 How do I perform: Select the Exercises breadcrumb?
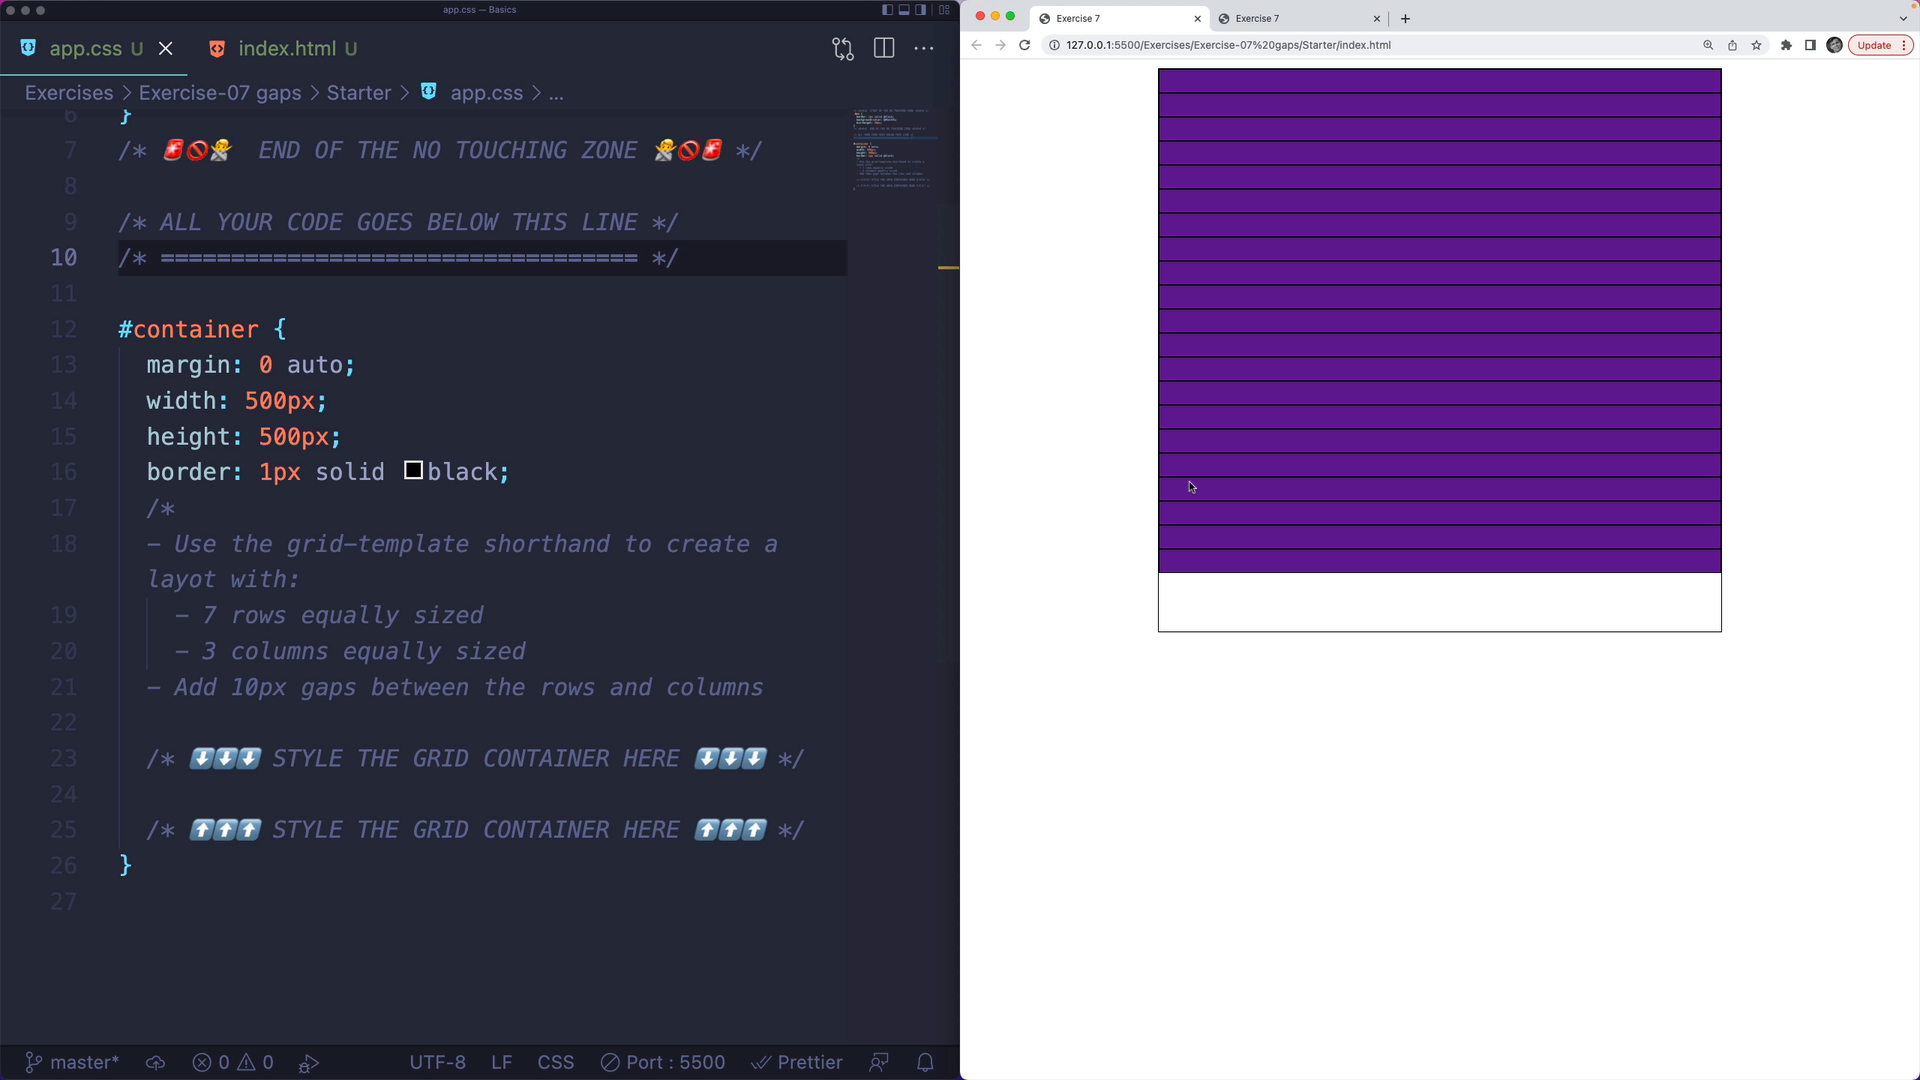(69, 92)
